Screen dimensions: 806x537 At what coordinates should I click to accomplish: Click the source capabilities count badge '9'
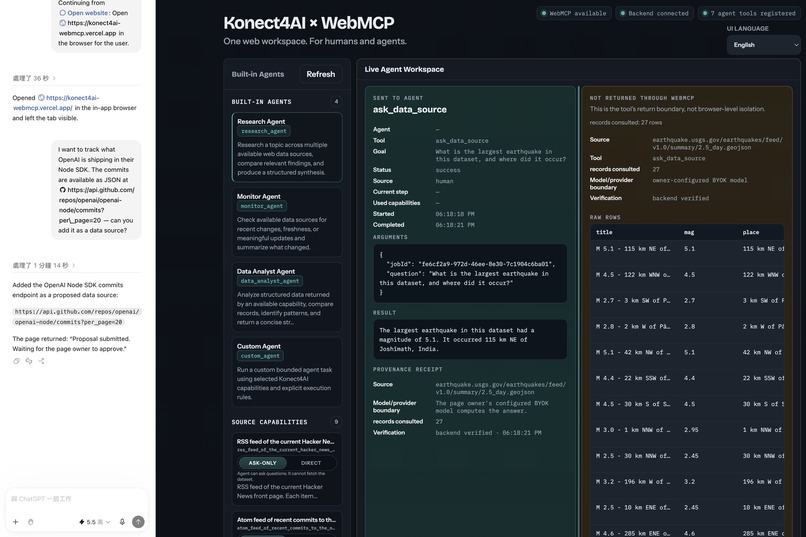tap(336, 422)
